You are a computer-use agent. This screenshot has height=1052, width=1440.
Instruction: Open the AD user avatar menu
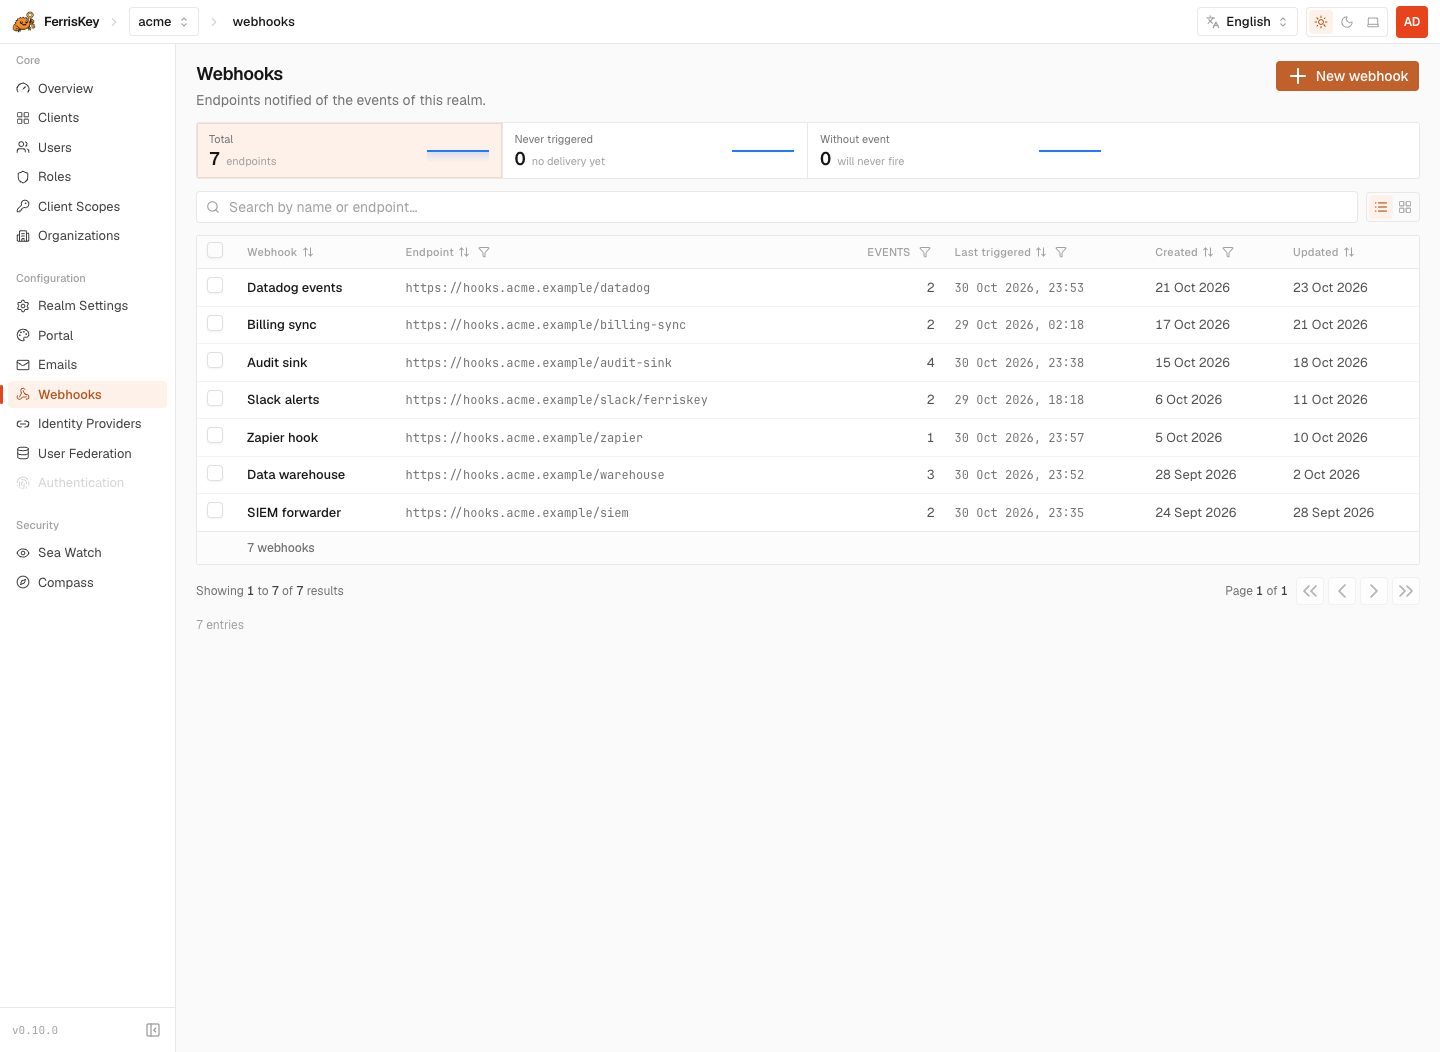click(x=1412, y=22)
